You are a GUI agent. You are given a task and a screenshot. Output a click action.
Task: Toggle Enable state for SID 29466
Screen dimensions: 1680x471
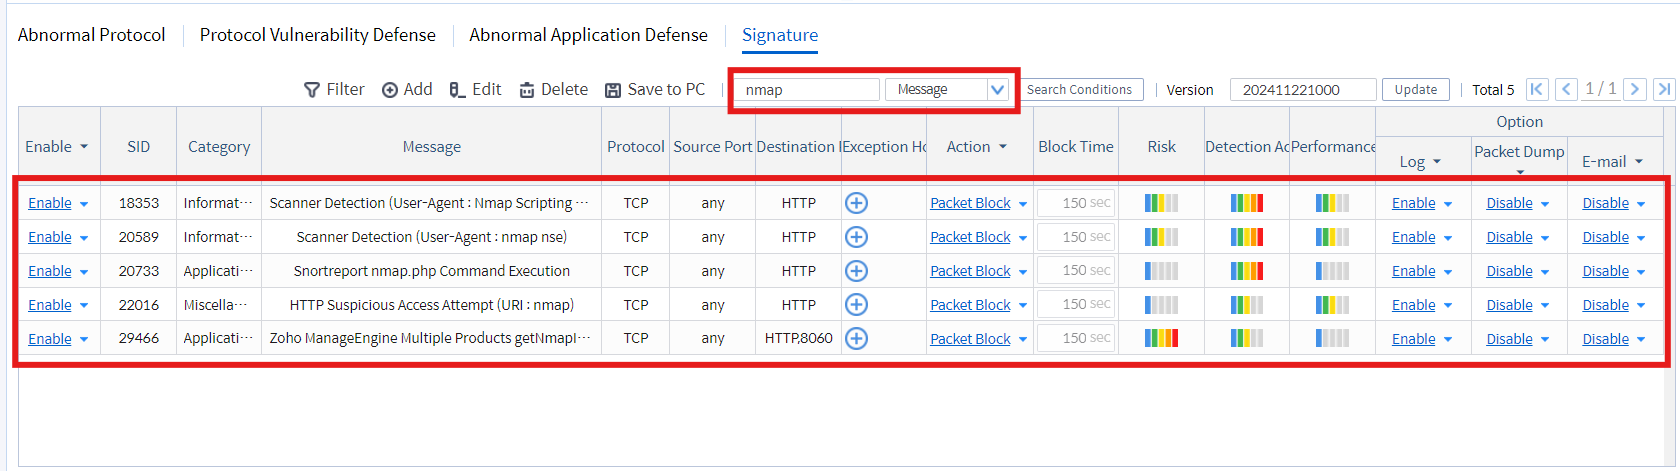click(x=50, y=339)
